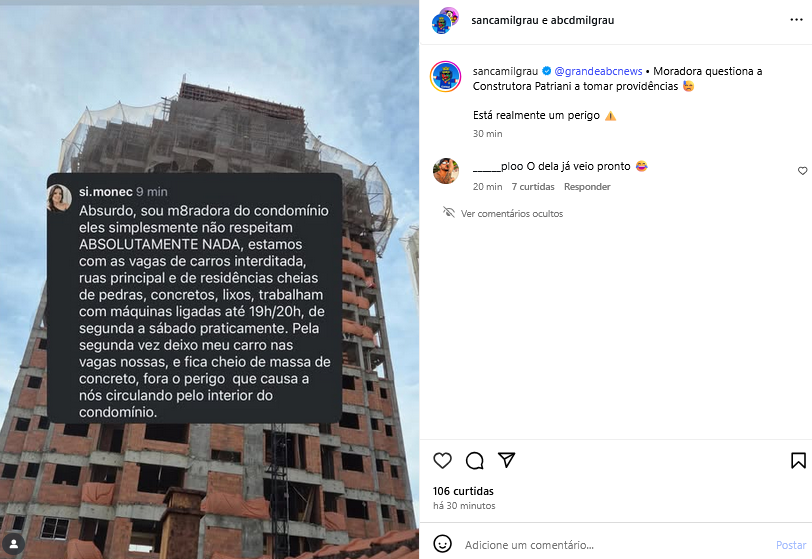Screen dimensions: 812x559
Task: Like the _____ploo comment heart
Action: pyautogui.click(x=802, y=171)
